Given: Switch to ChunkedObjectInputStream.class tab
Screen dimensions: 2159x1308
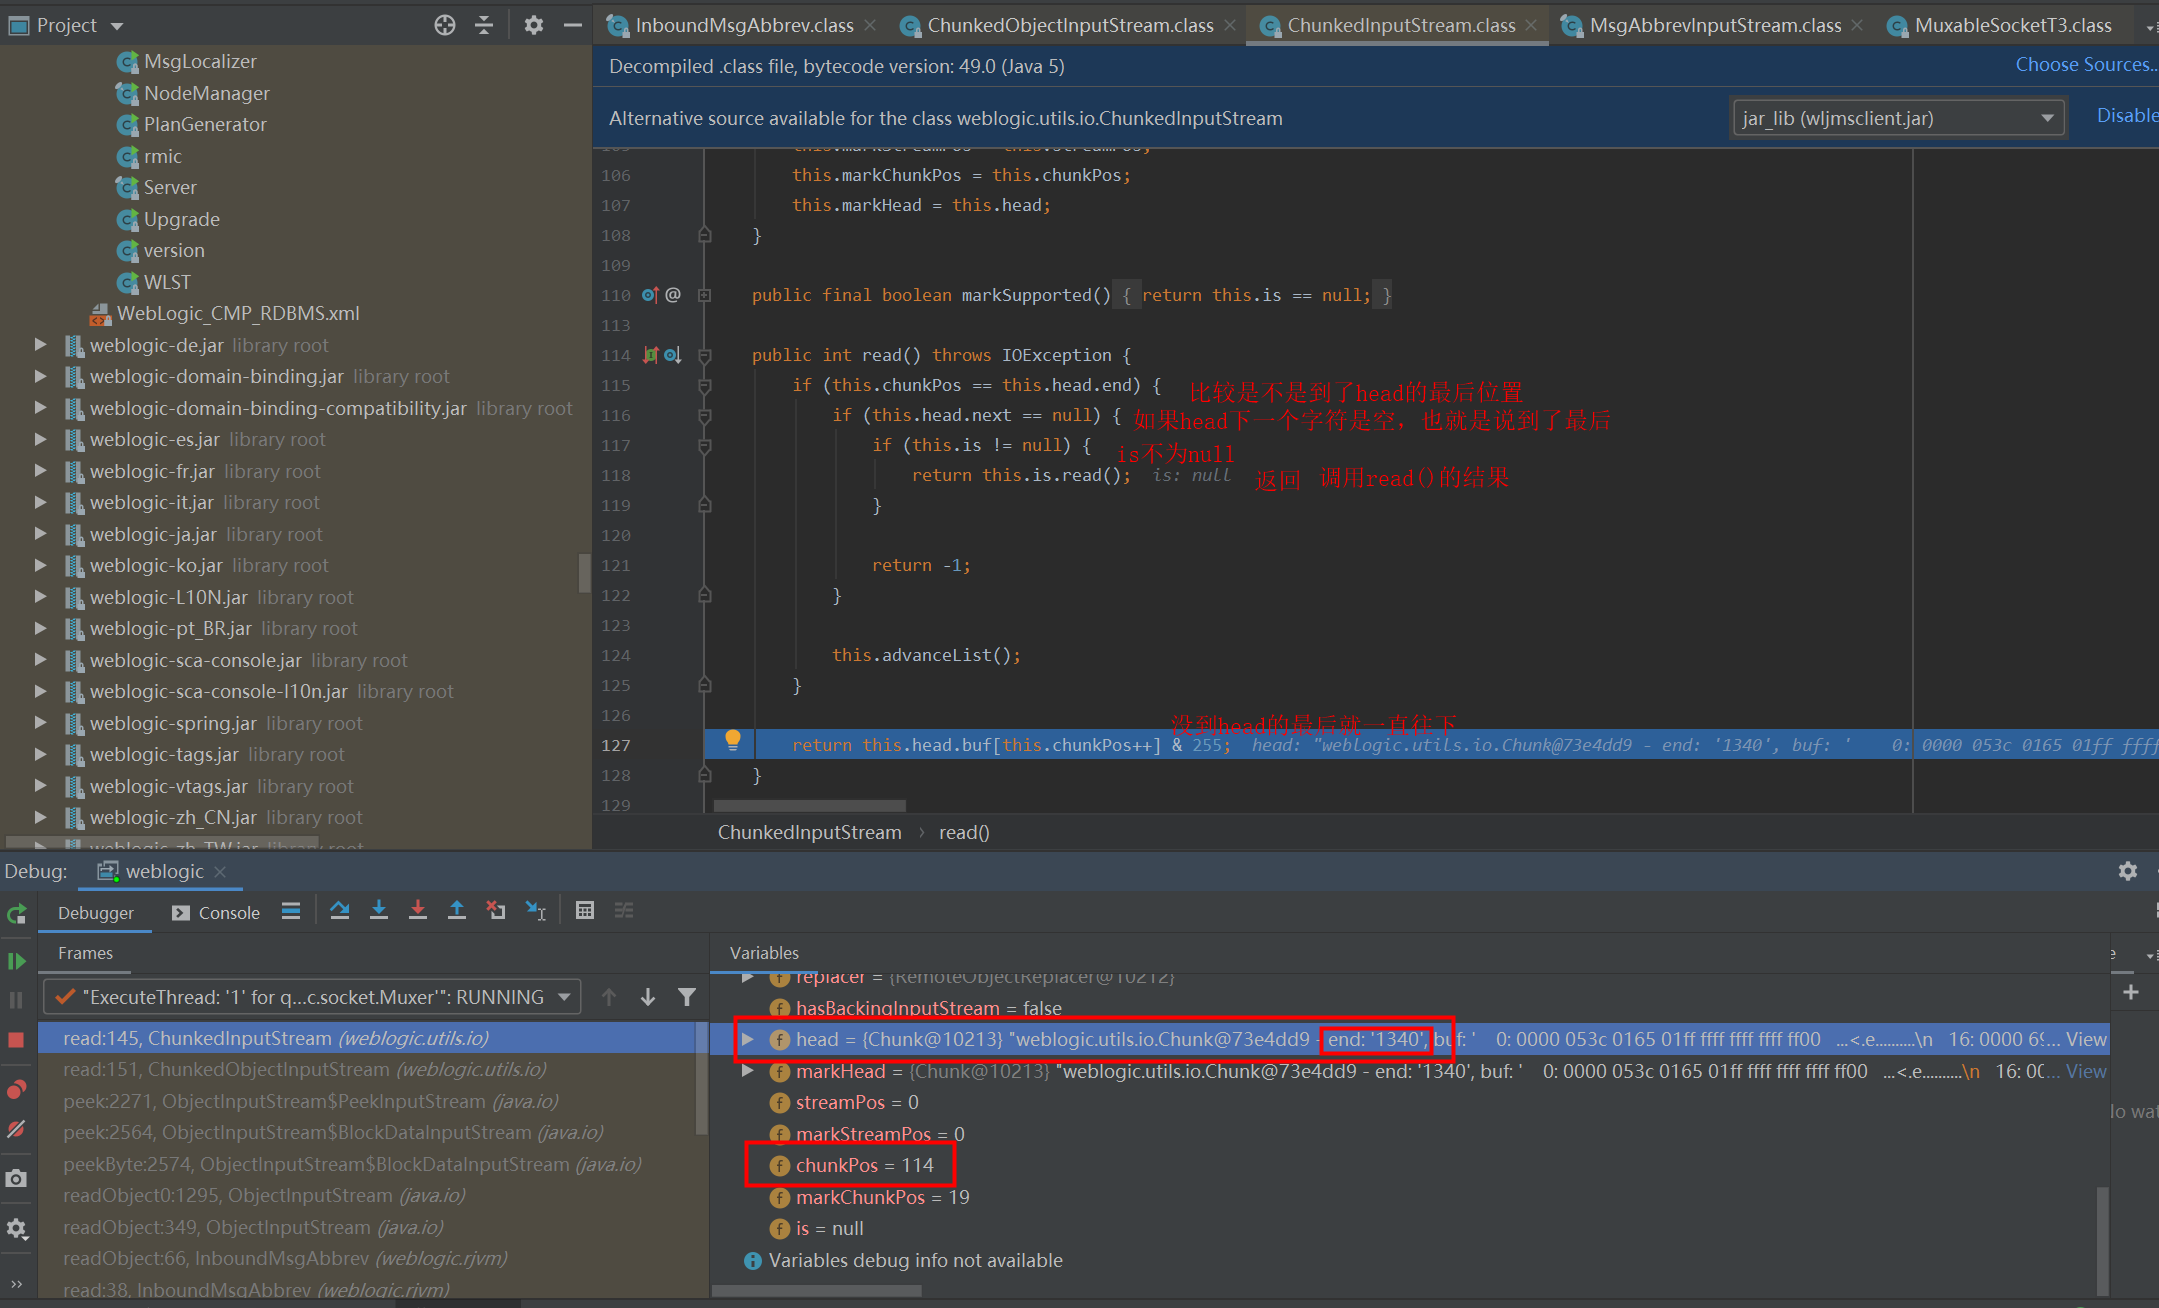Looking at the screenshot, I should [x=1070, y=25].
